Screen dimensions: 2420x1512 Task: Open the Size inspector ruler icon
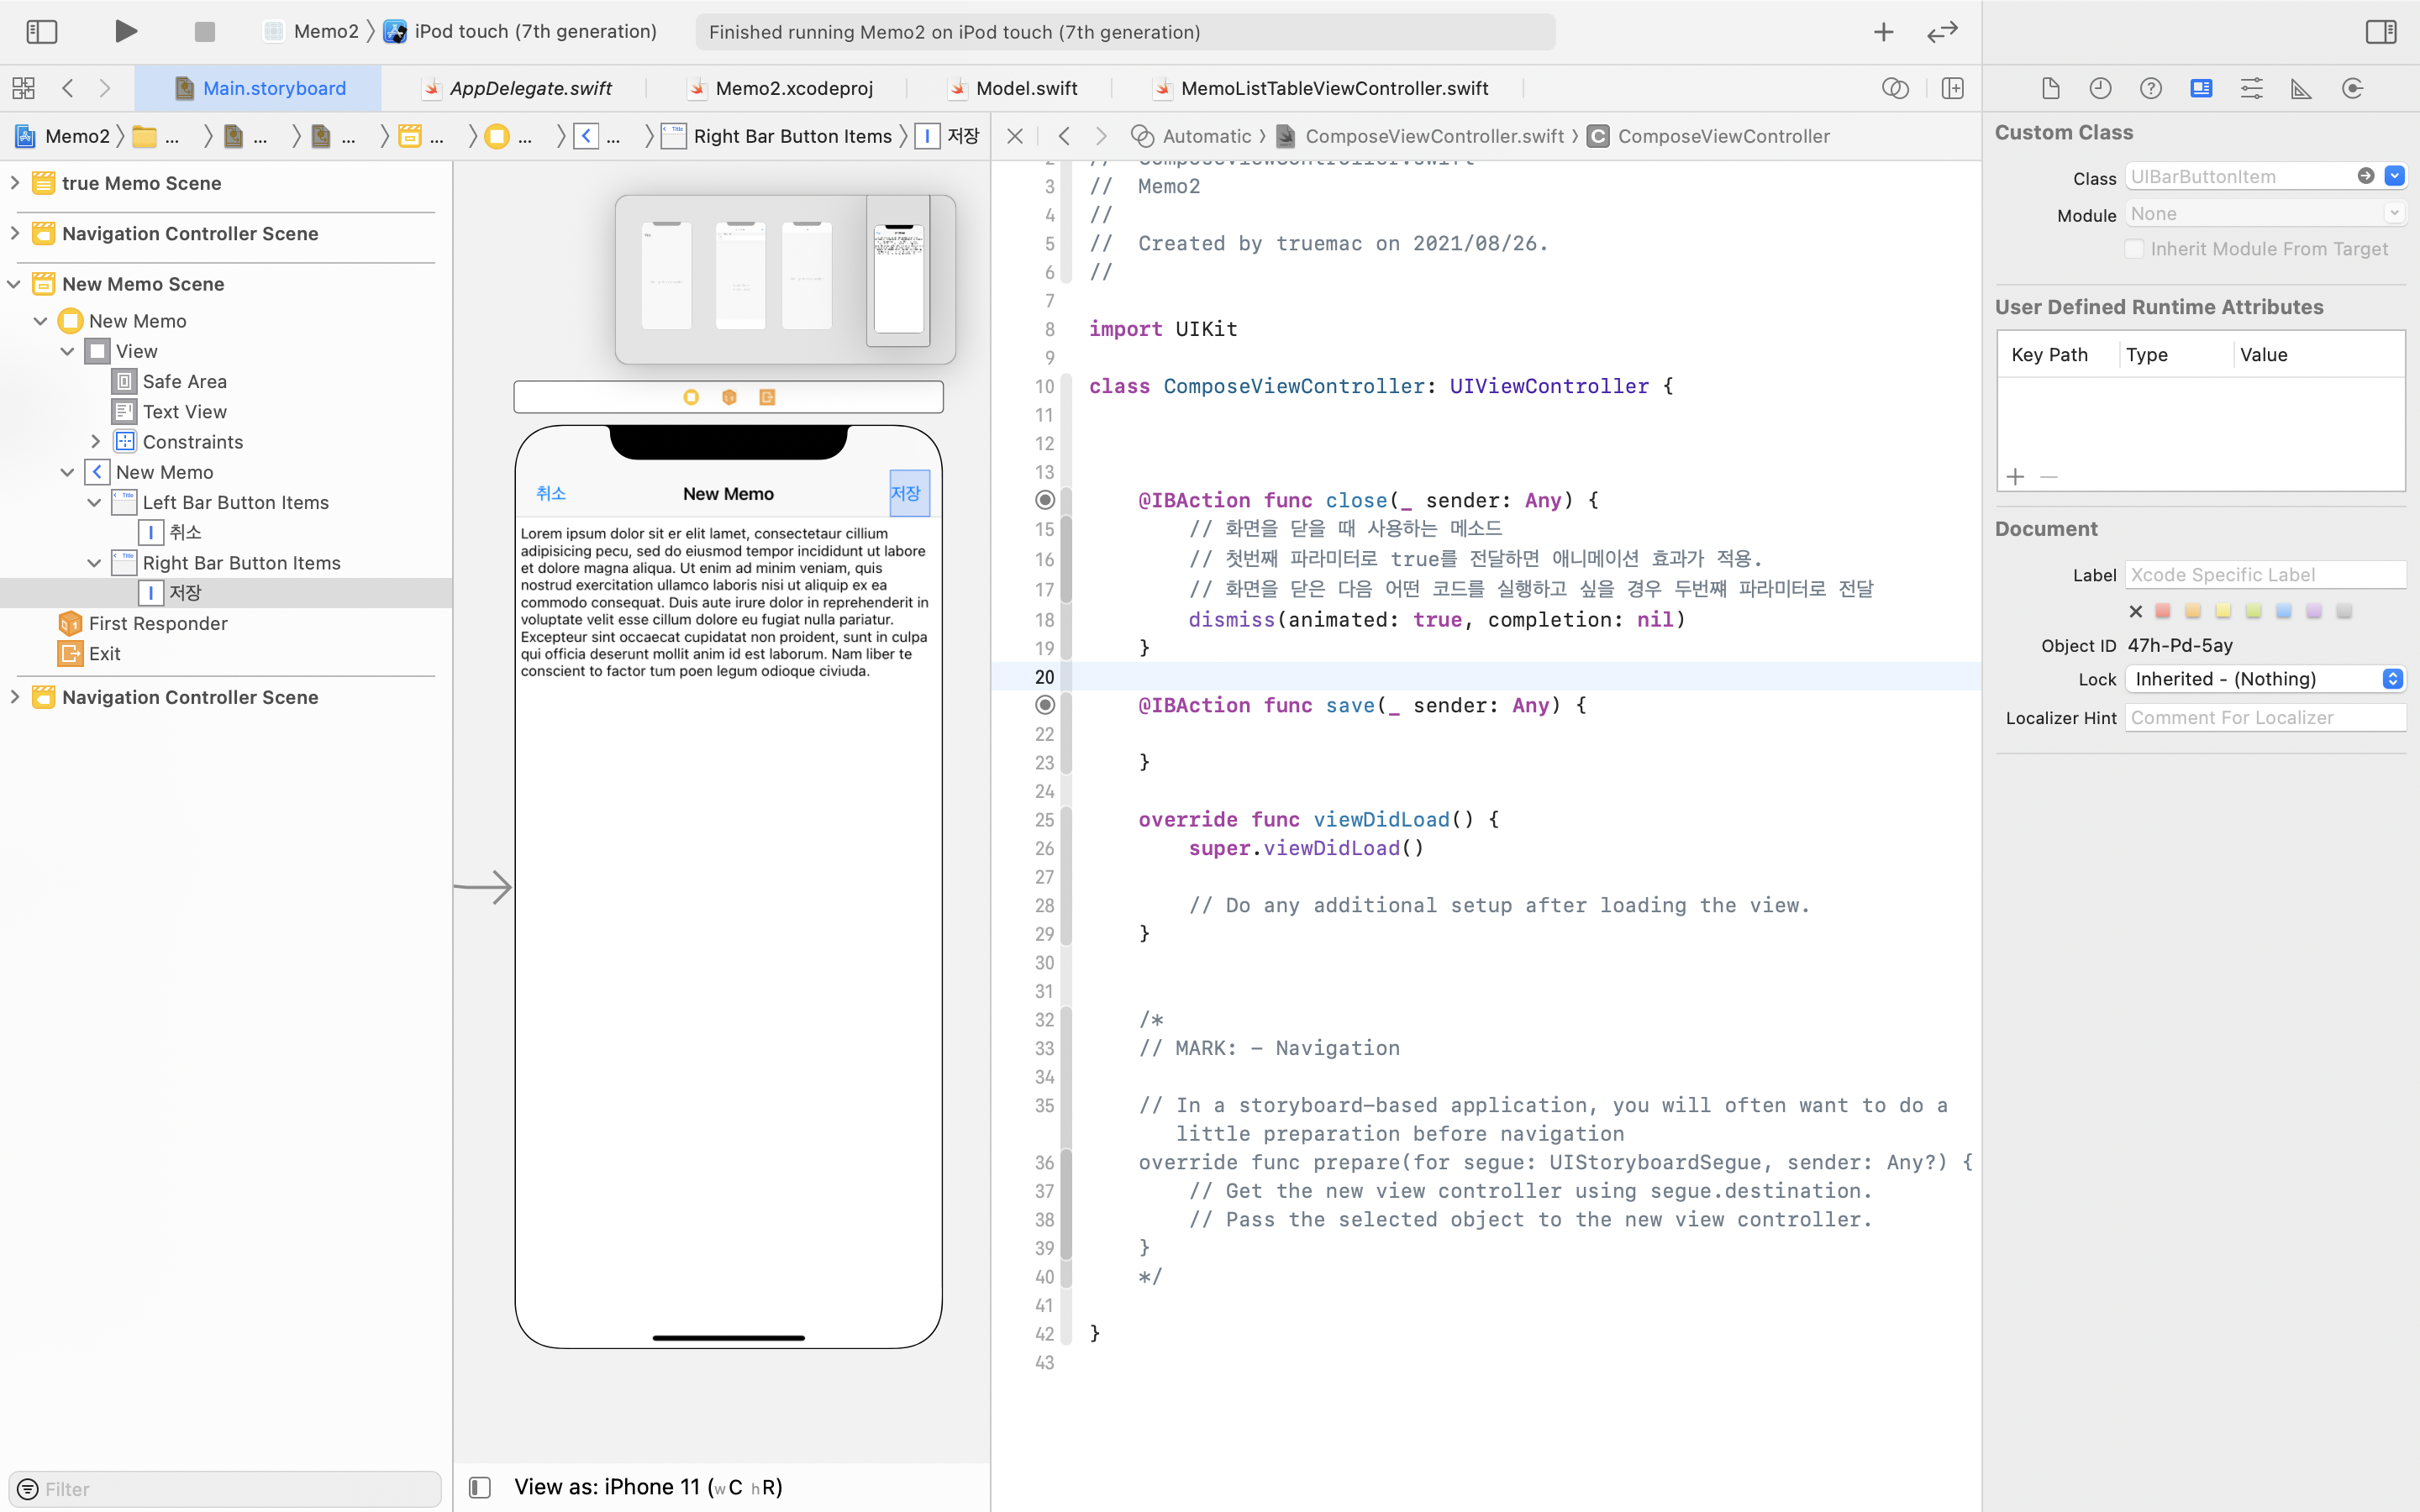tap(2301, 88)
